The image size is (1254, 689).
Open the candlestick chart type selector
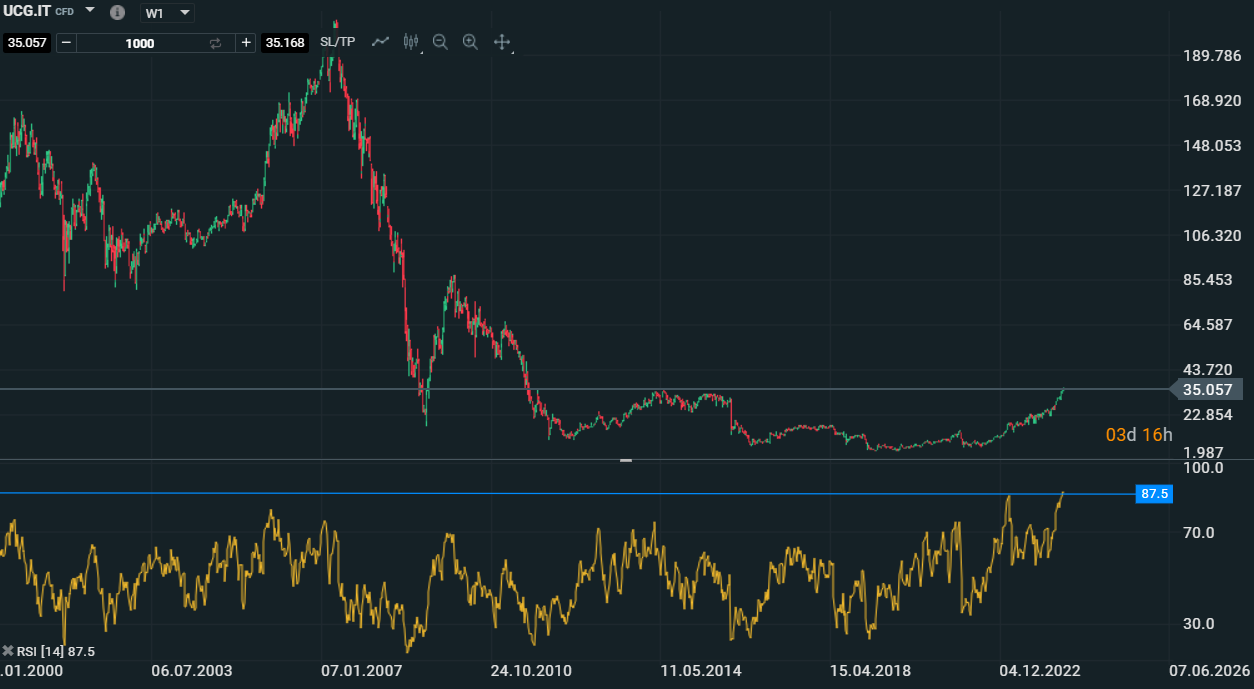pos(410,42)
